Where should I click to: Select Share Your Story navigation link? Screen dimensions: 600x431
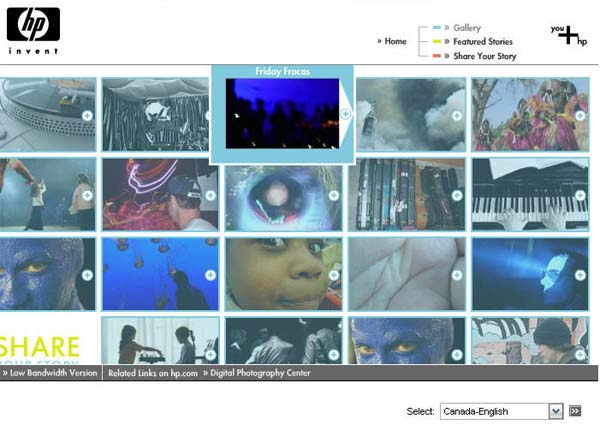click(x=484, y=56)
